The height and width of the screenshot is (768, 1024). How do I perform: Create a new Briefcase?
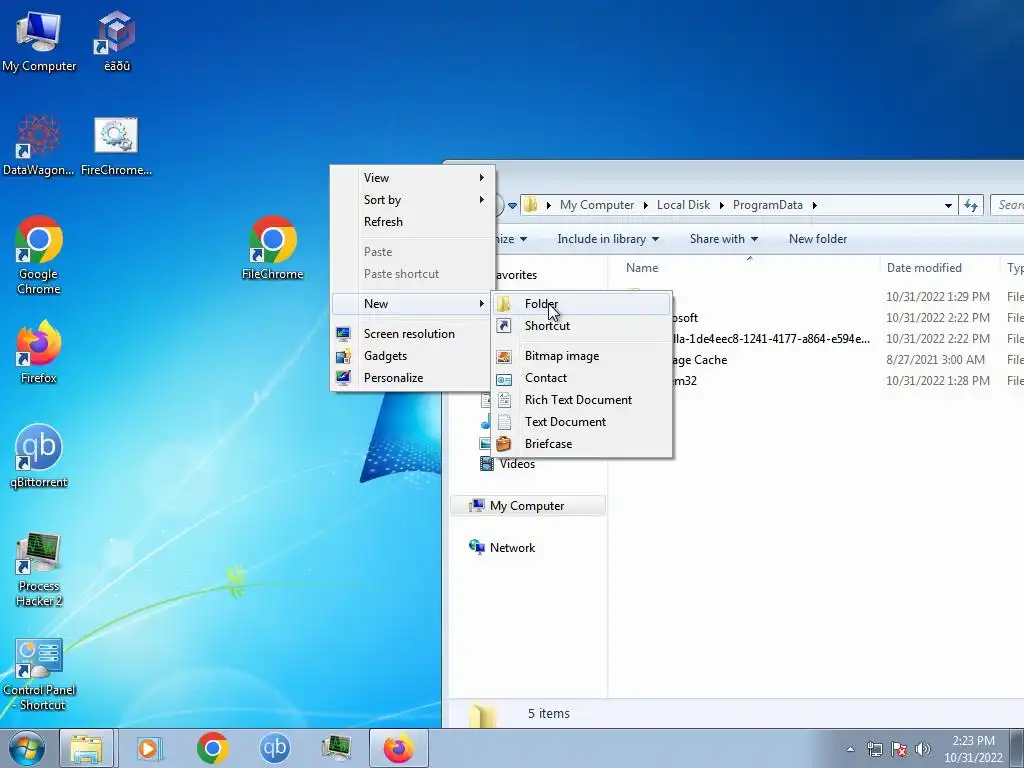click(581, 444)
